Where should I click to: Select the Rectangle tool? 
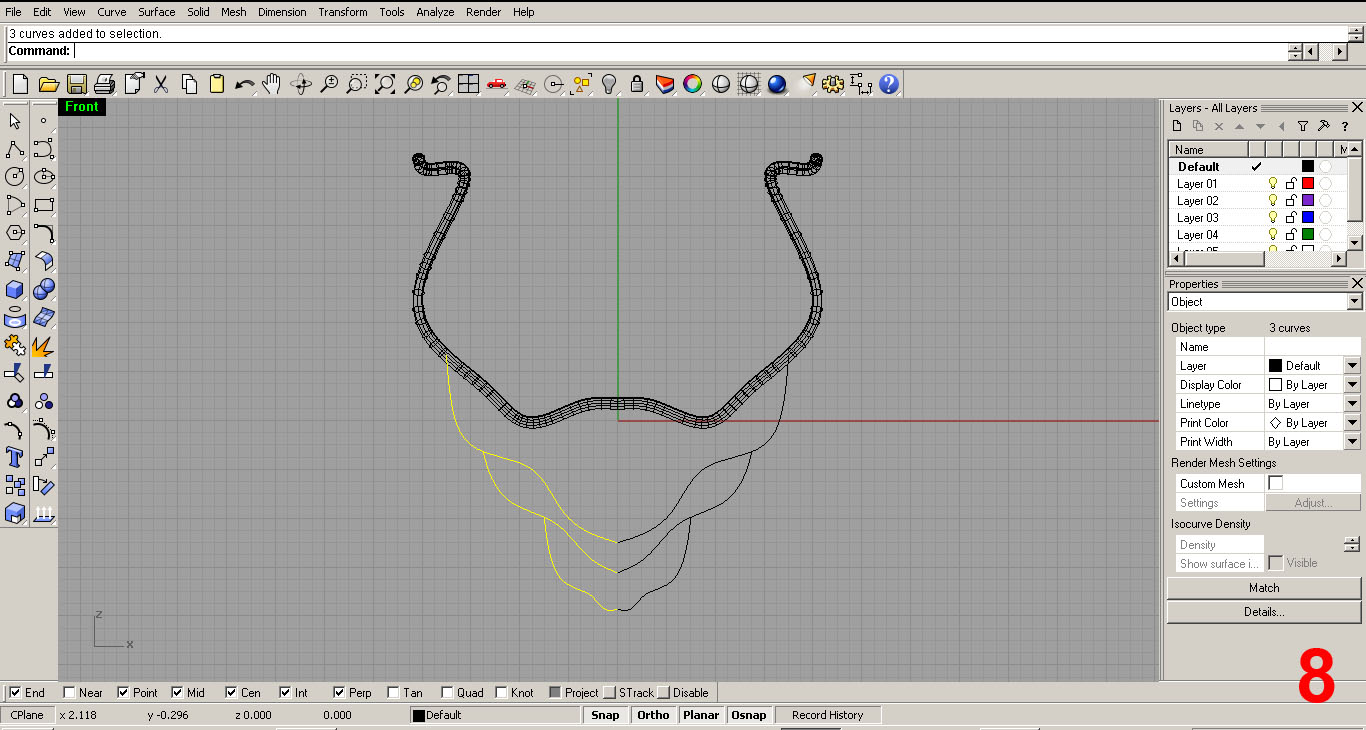pos(44,205)
